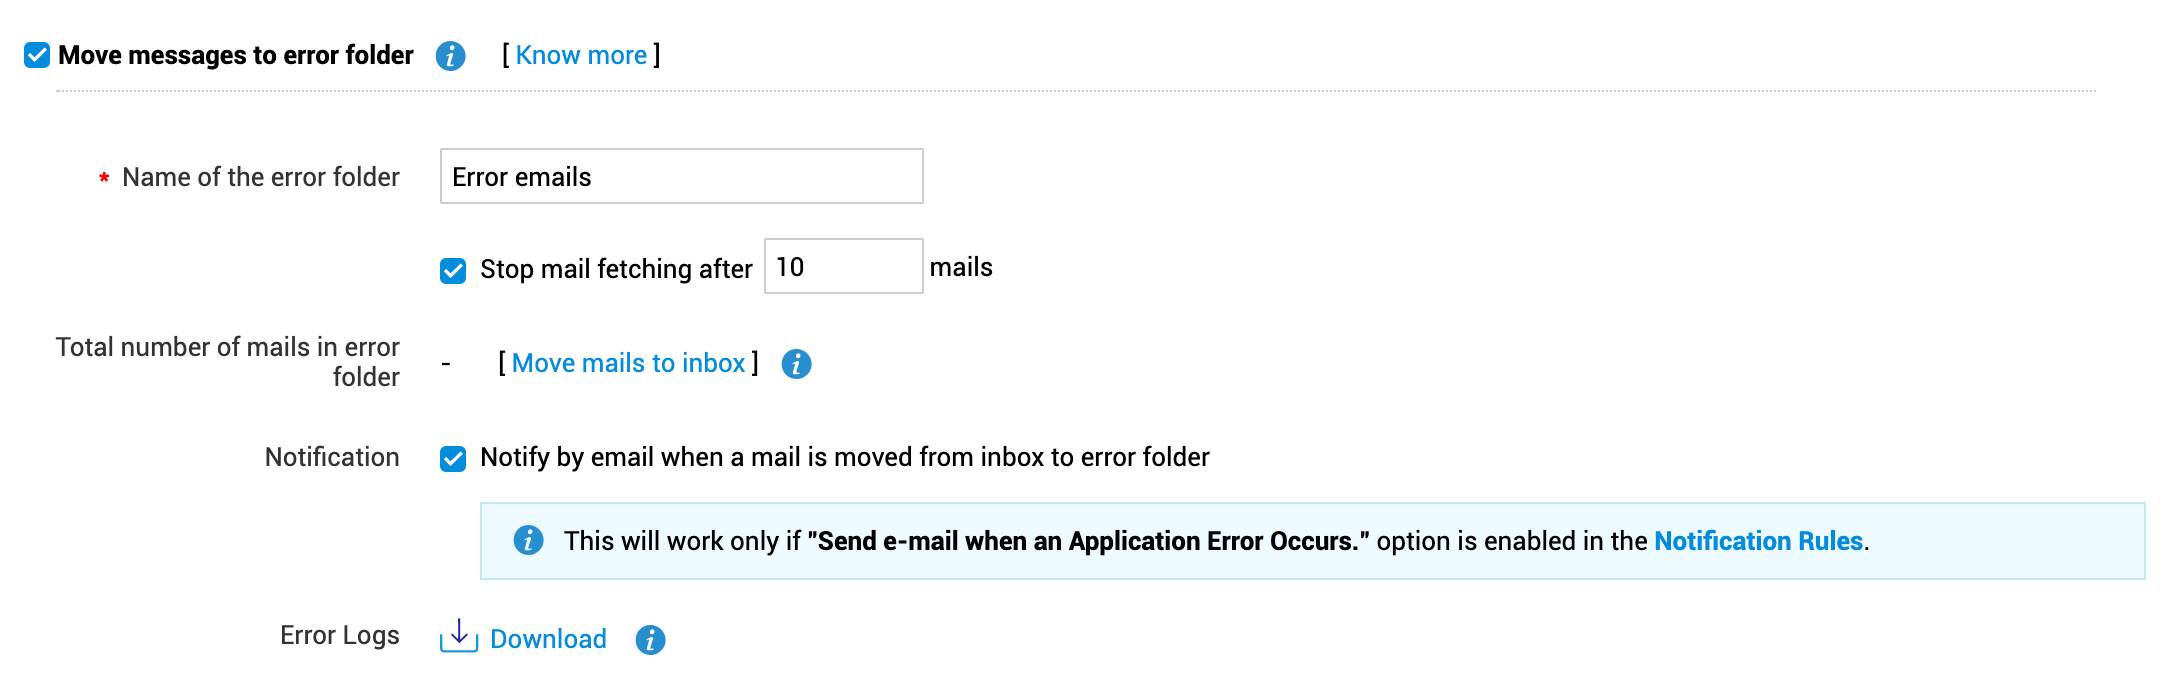Image resolution: width=2162 pixels, height=678 pixels.
Task: Open the Know more link
Action: [581, 55]
